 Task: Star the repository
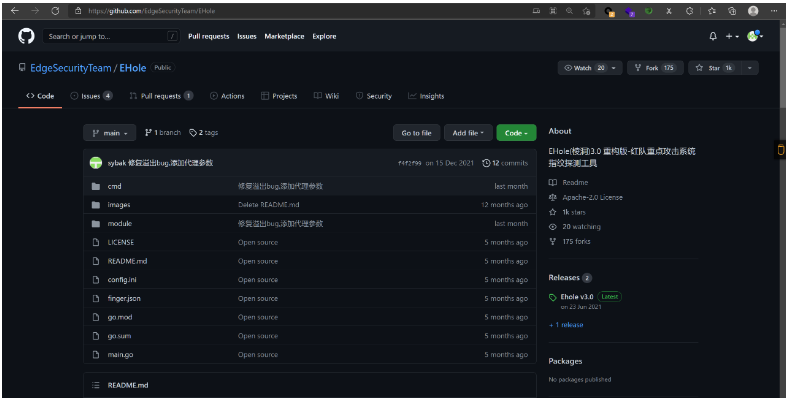715,68
